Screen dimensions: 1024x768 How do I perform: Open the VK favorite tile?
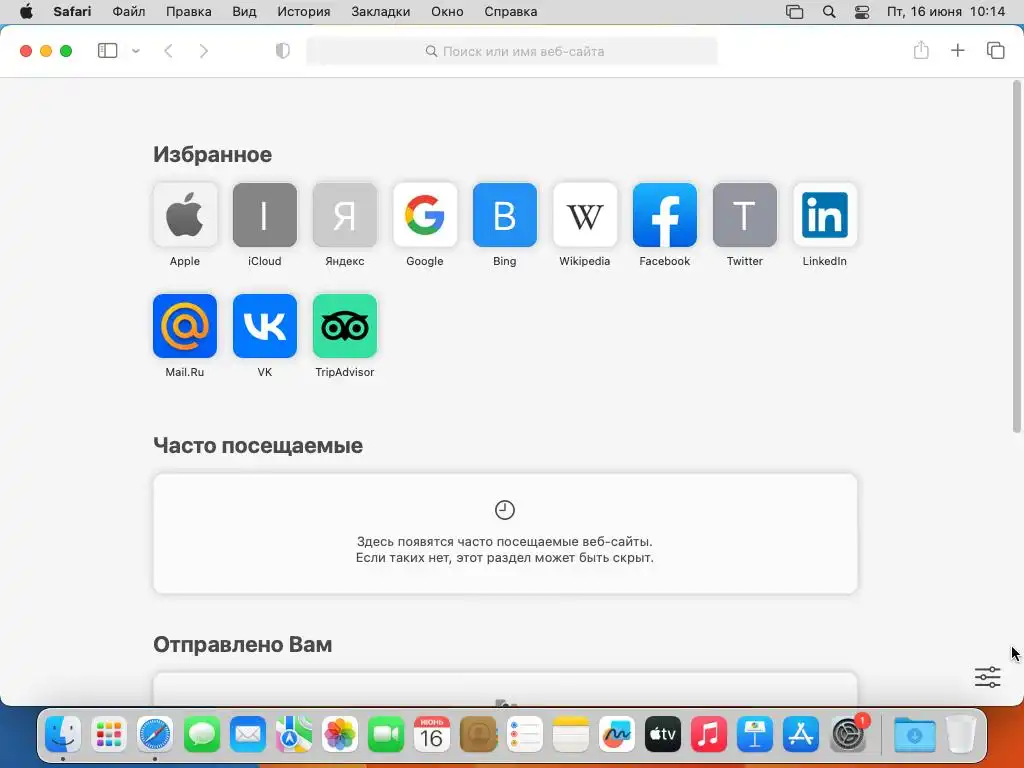pos(264,326)
